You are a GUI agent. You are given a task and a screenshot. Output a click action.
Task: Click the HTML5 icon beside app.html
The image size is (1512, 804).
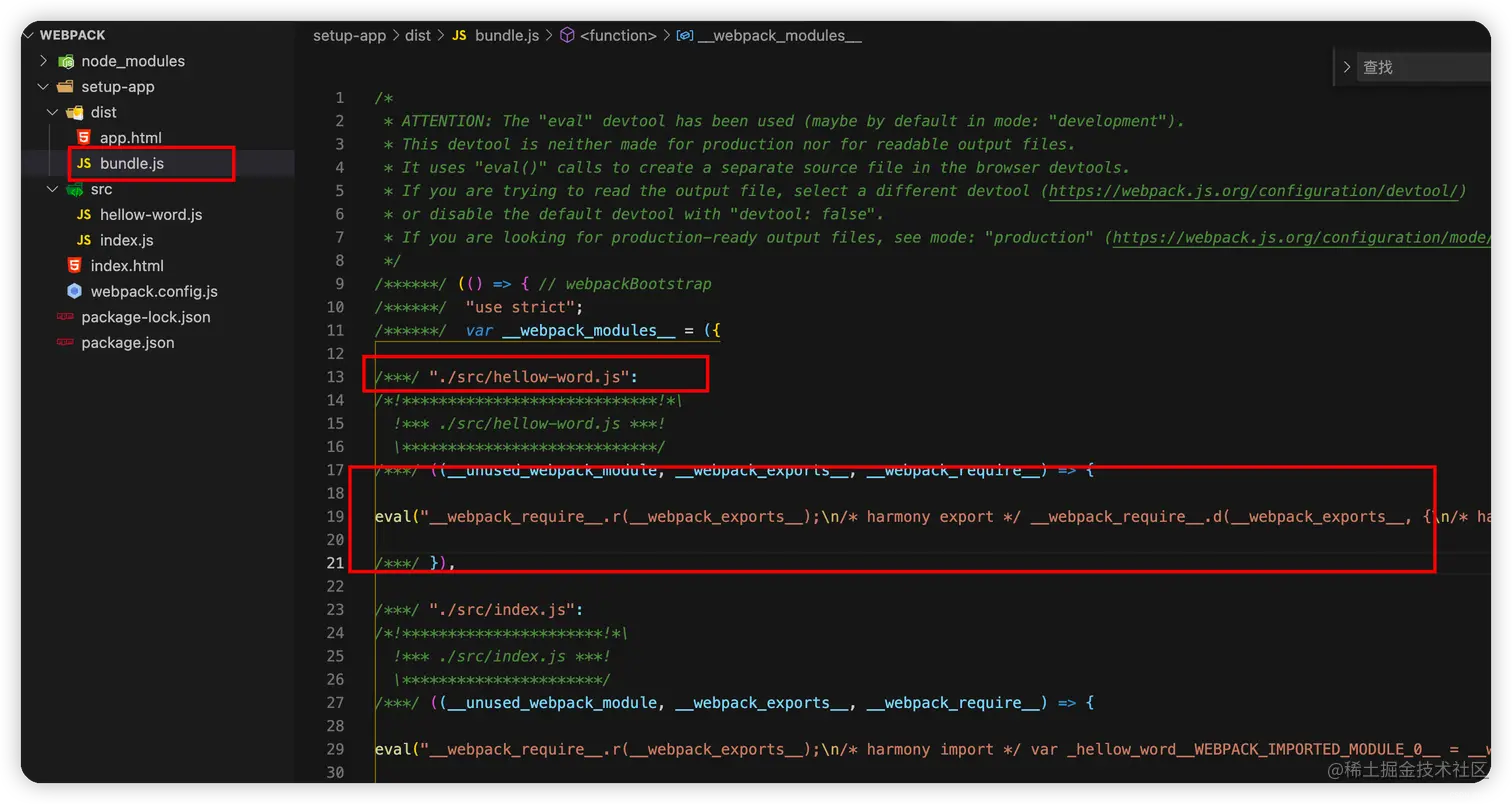[84, 138]
